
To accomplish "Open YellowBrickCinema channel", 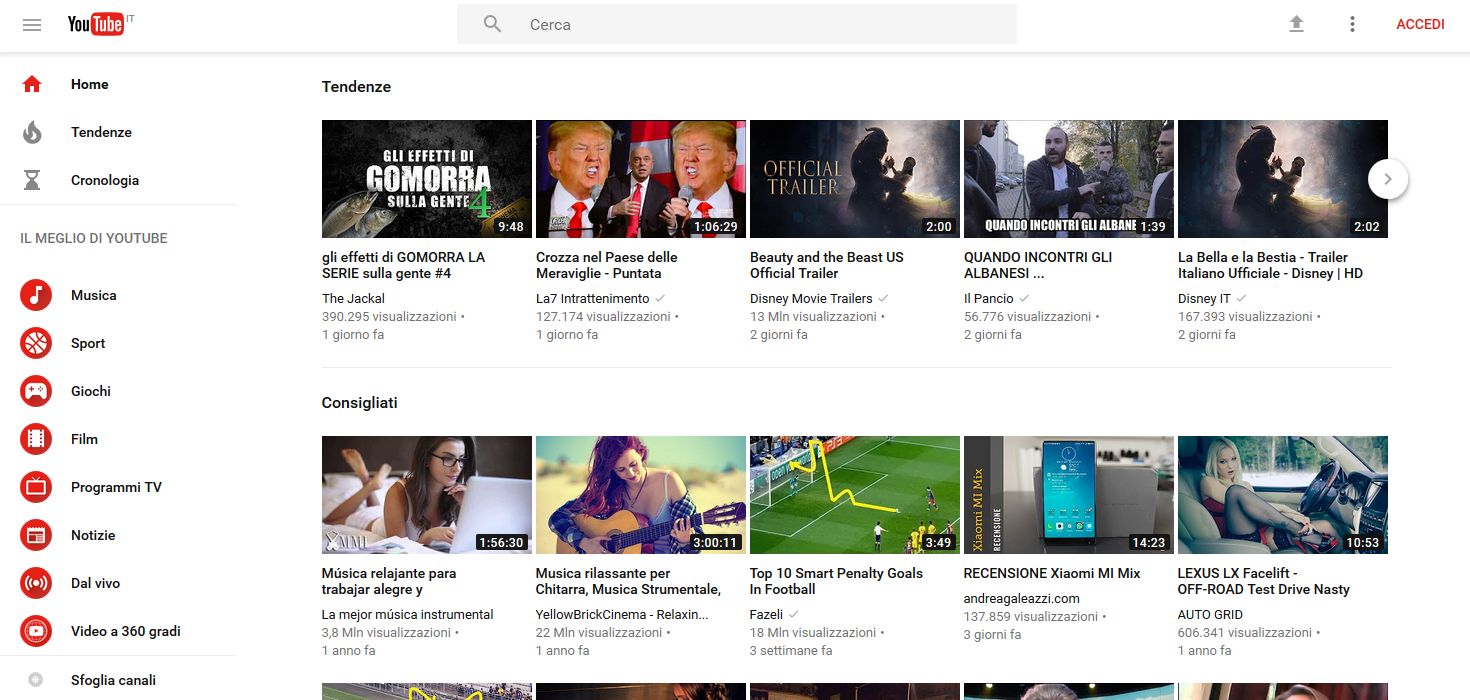I will click(622, 614).
